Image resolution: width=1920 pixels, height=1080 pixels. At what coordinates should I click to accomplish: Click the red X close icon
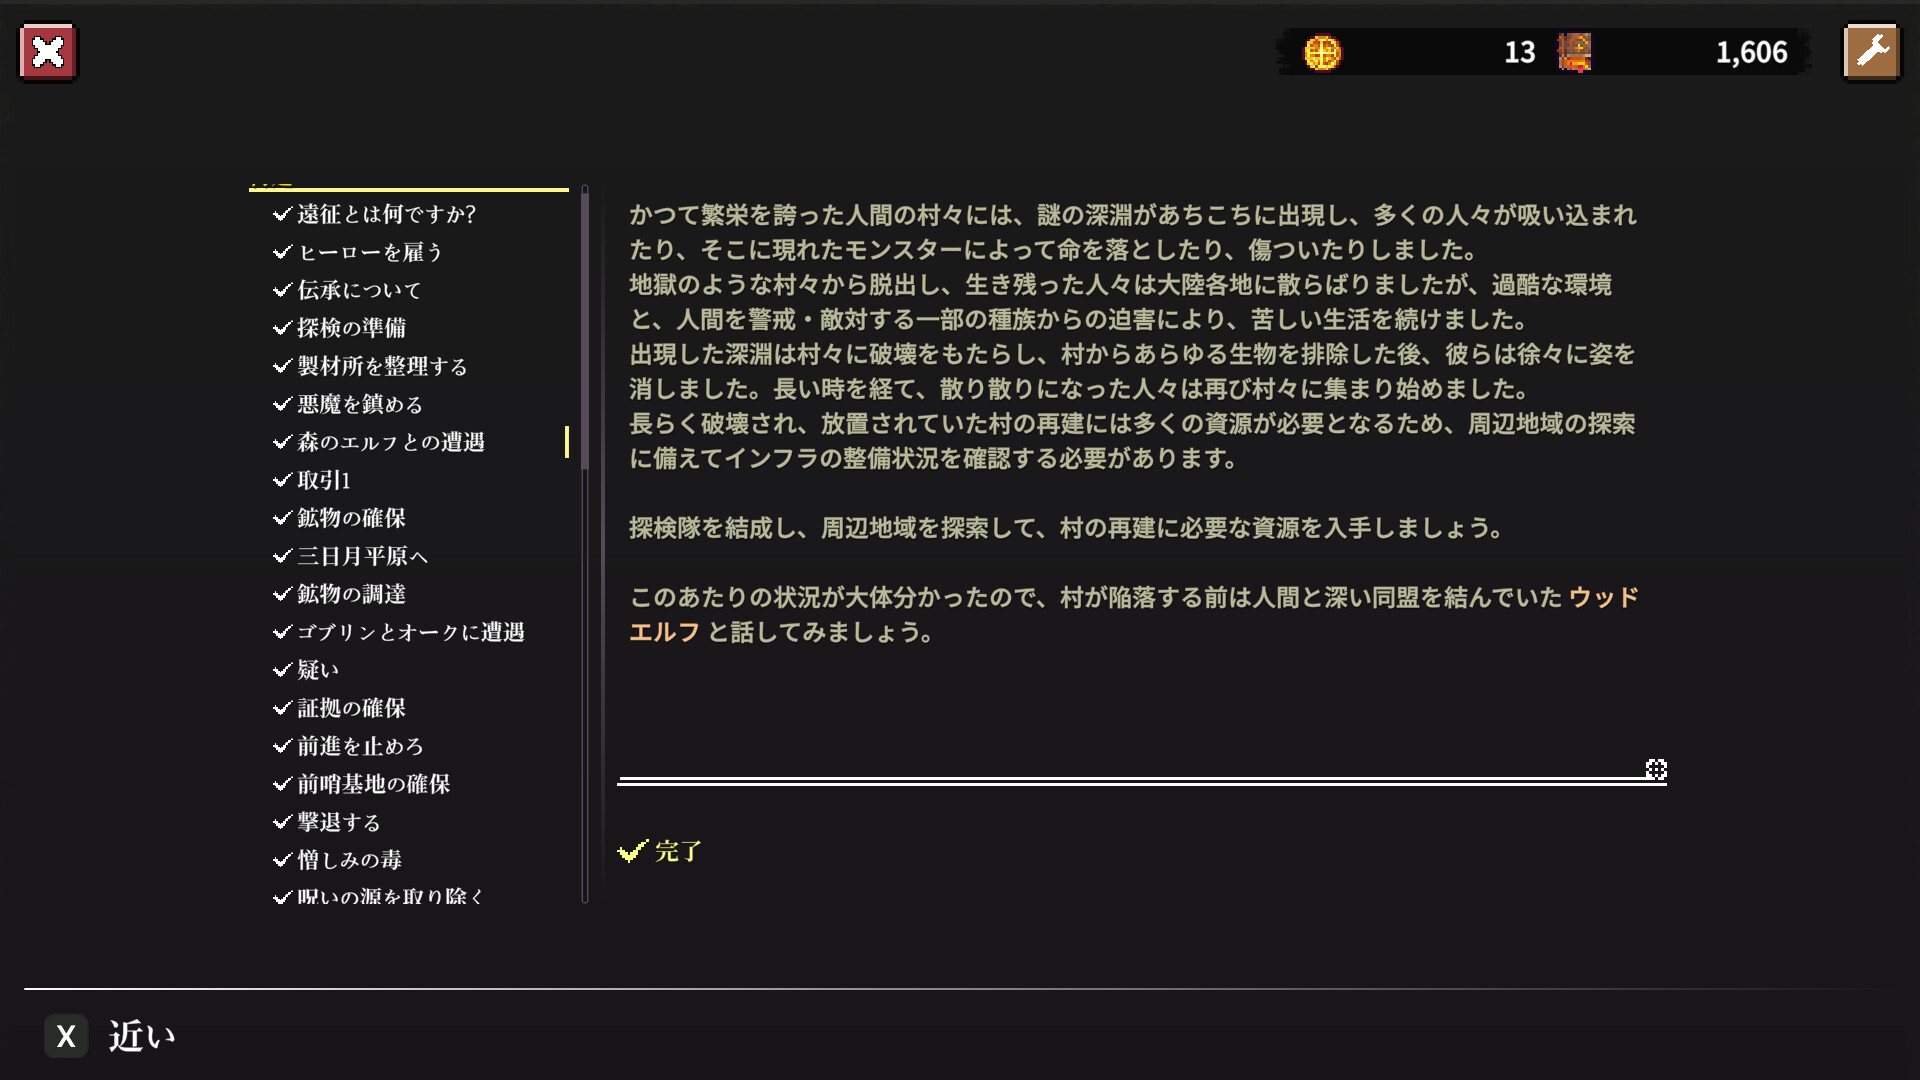coord(47,52)
